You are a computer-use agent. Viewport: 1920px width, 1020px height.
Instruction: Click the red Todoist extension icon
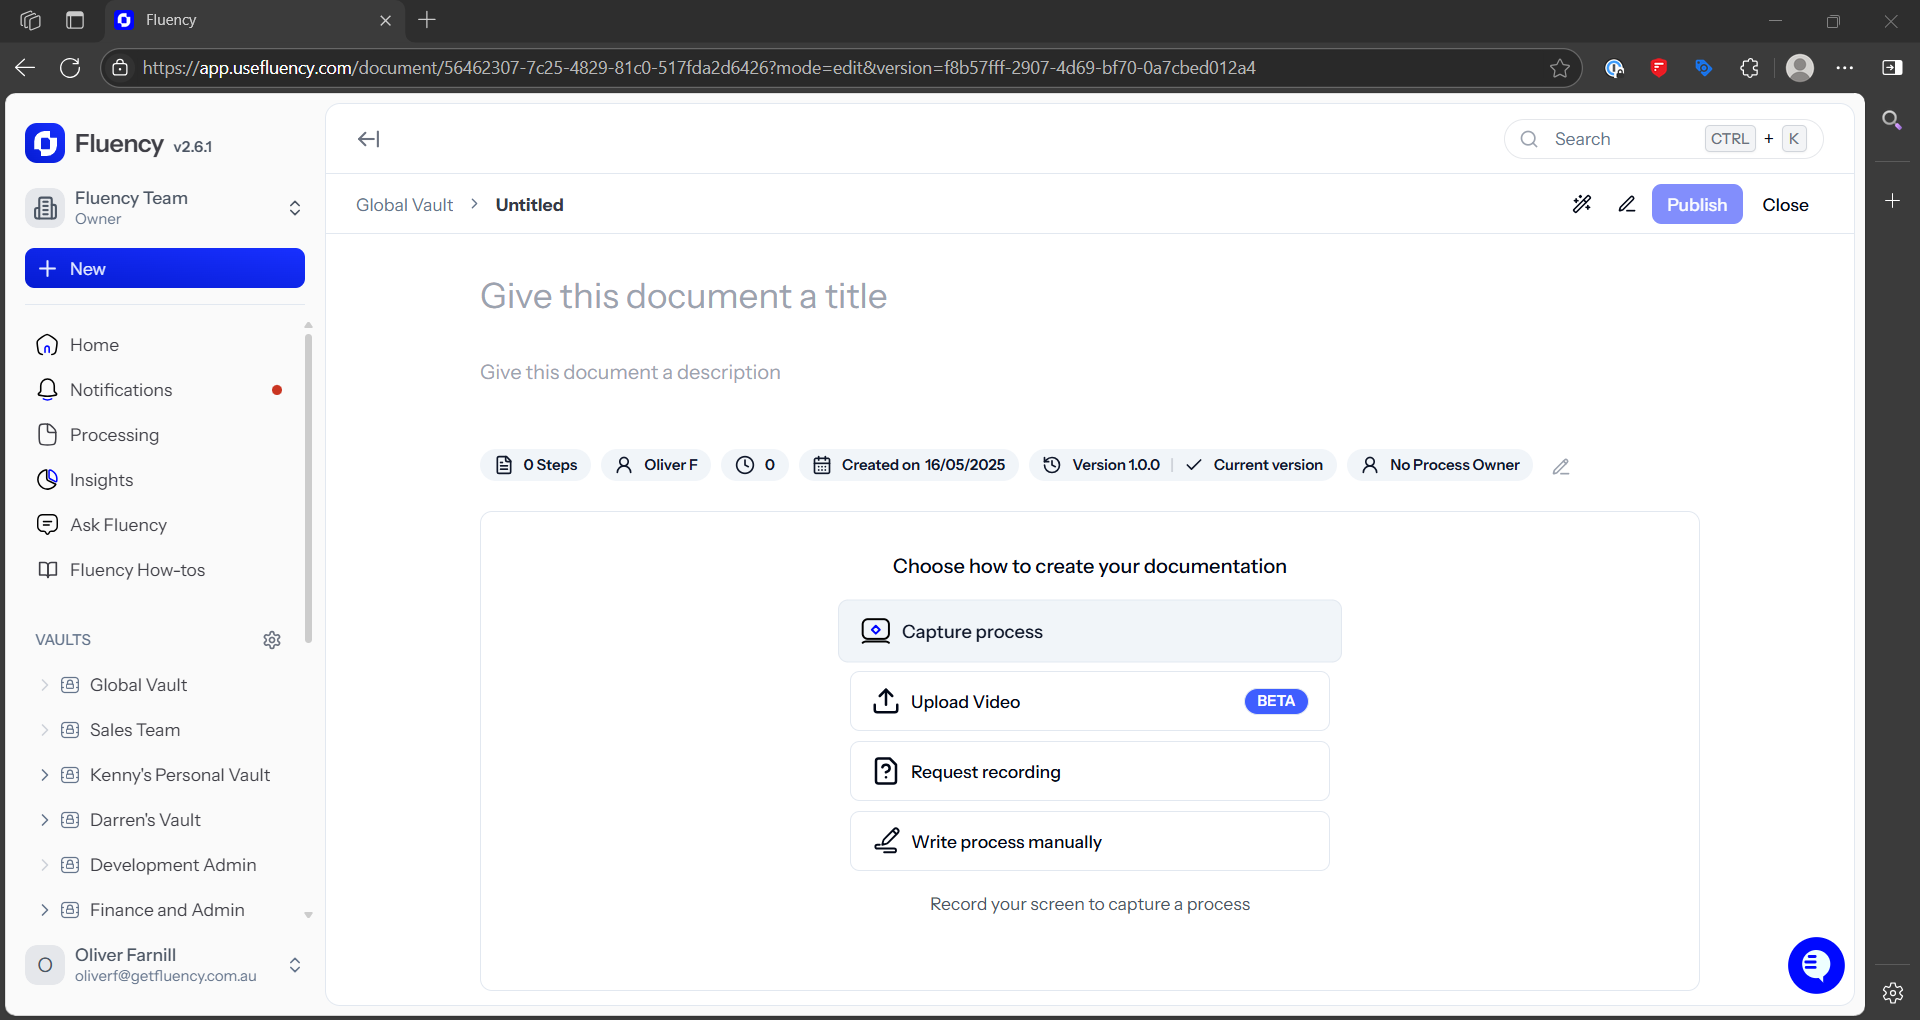click(x=1659, y=68)
